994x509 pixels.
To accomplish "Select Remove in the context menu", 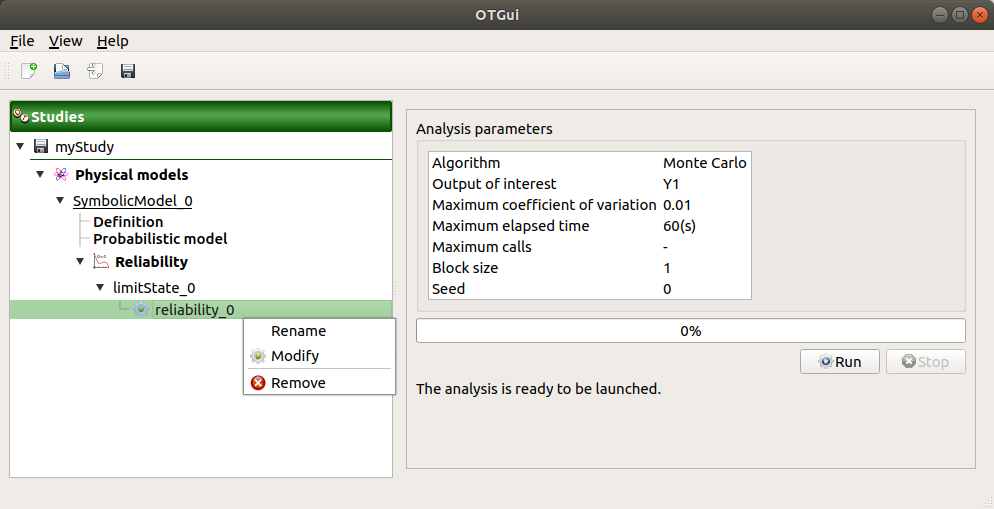I will click(x=298, y=383).
